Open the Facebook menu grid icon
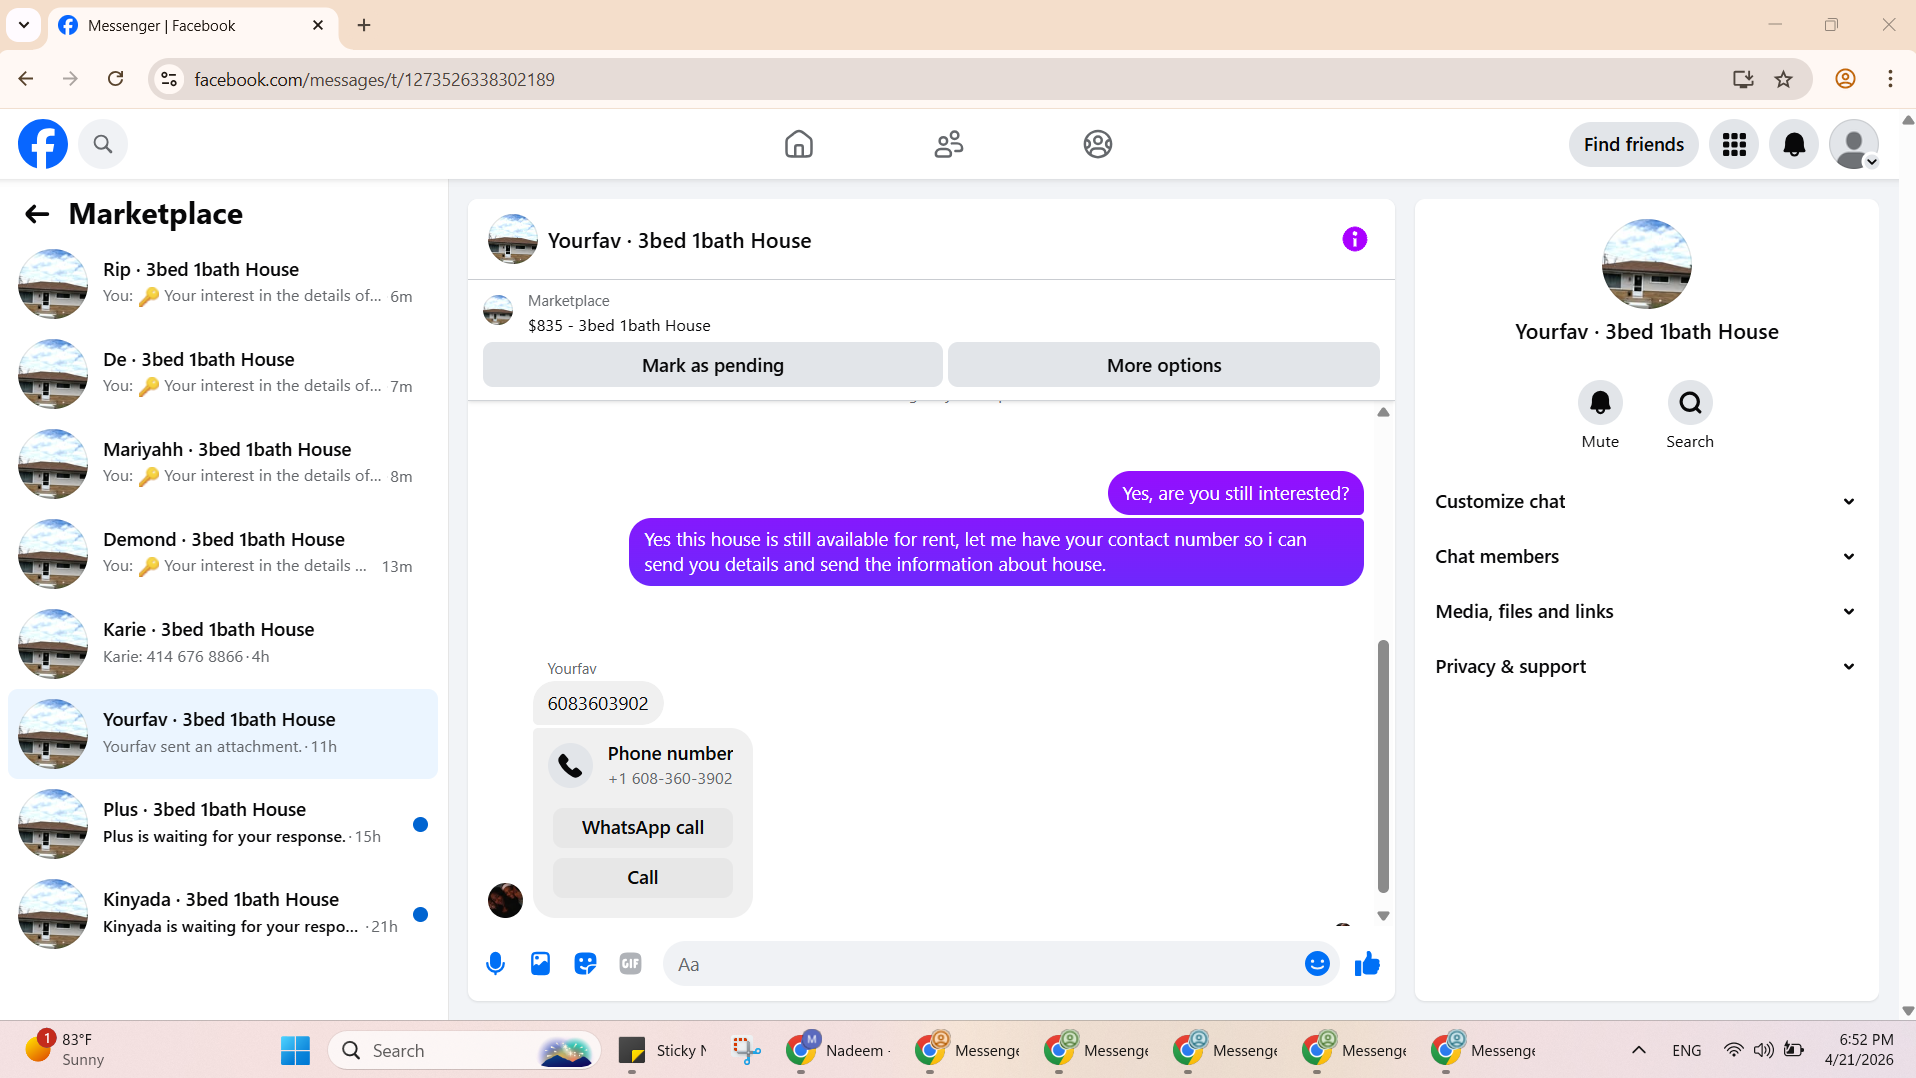This screenshot has height=1078, width=1916. tap(1734, 145)
